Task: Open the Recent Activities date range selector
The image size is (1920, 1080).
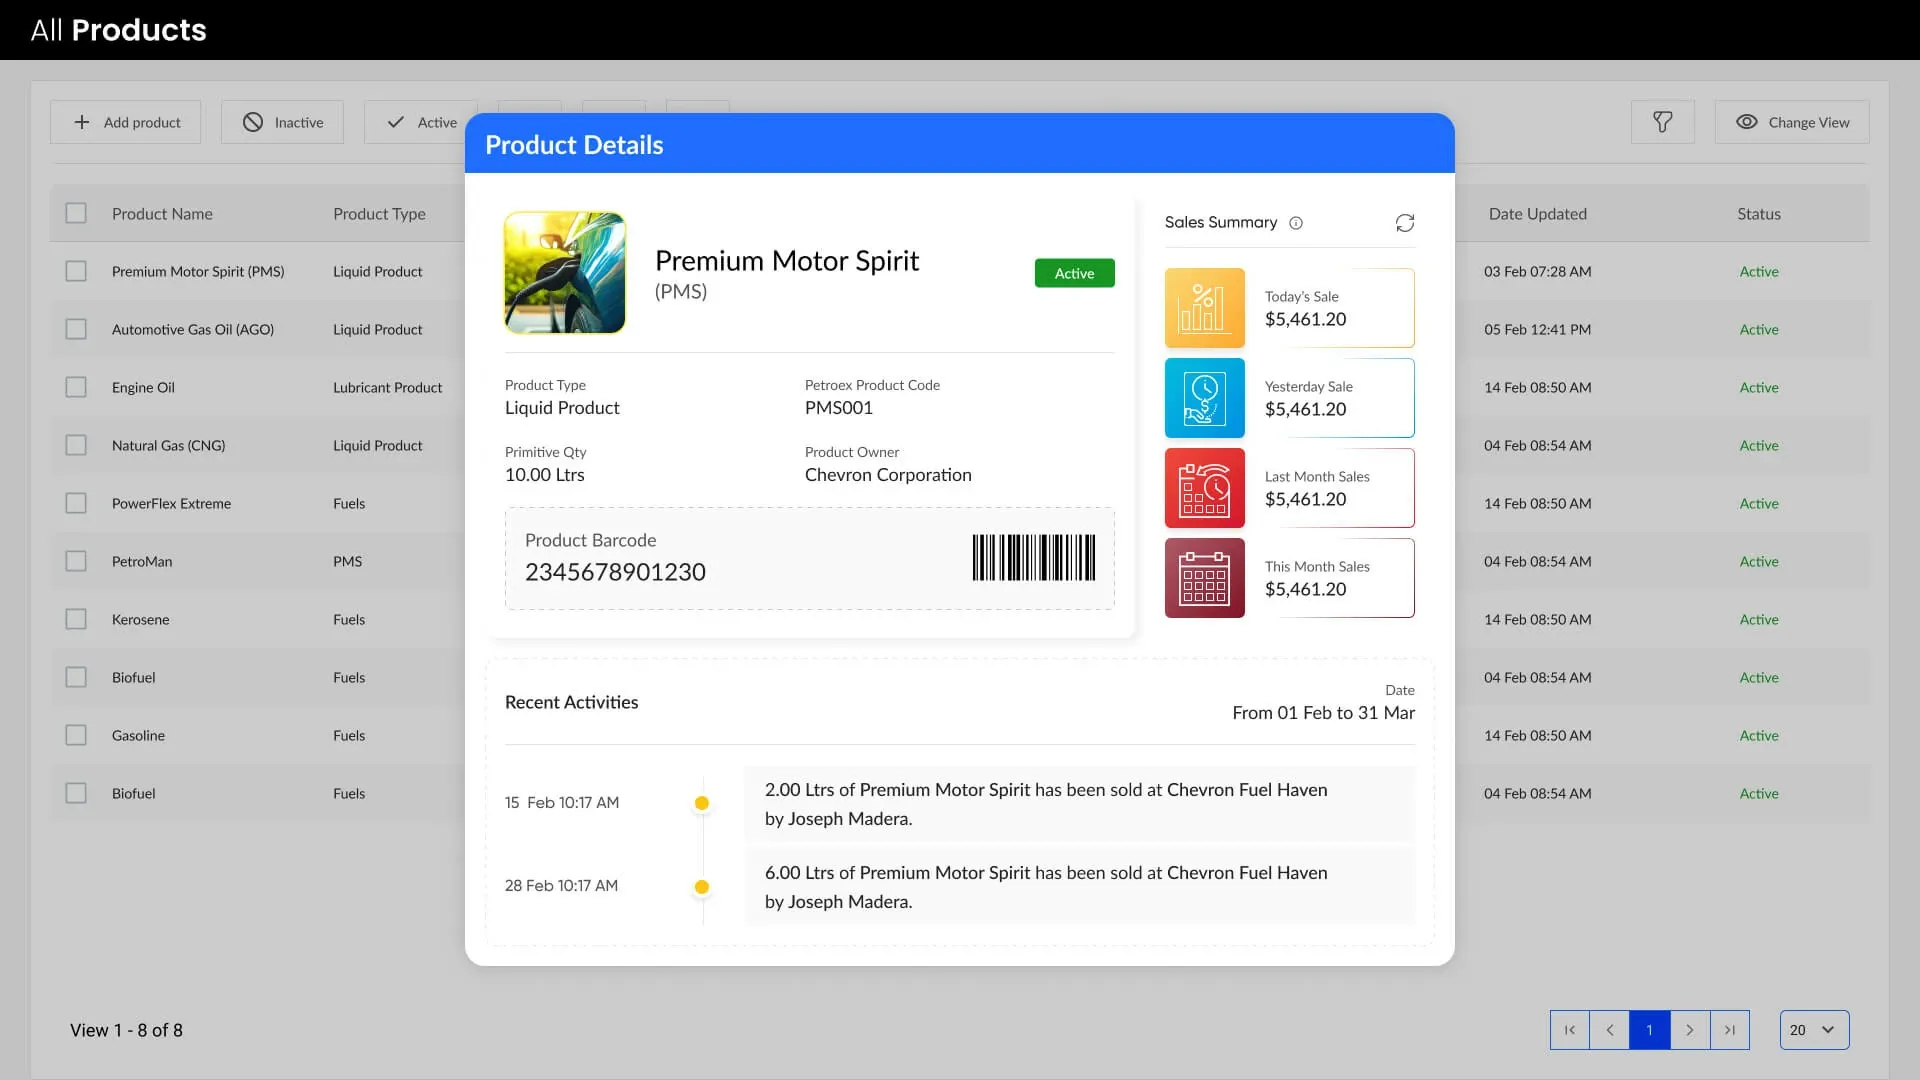Action: (x=1322, y=712)
